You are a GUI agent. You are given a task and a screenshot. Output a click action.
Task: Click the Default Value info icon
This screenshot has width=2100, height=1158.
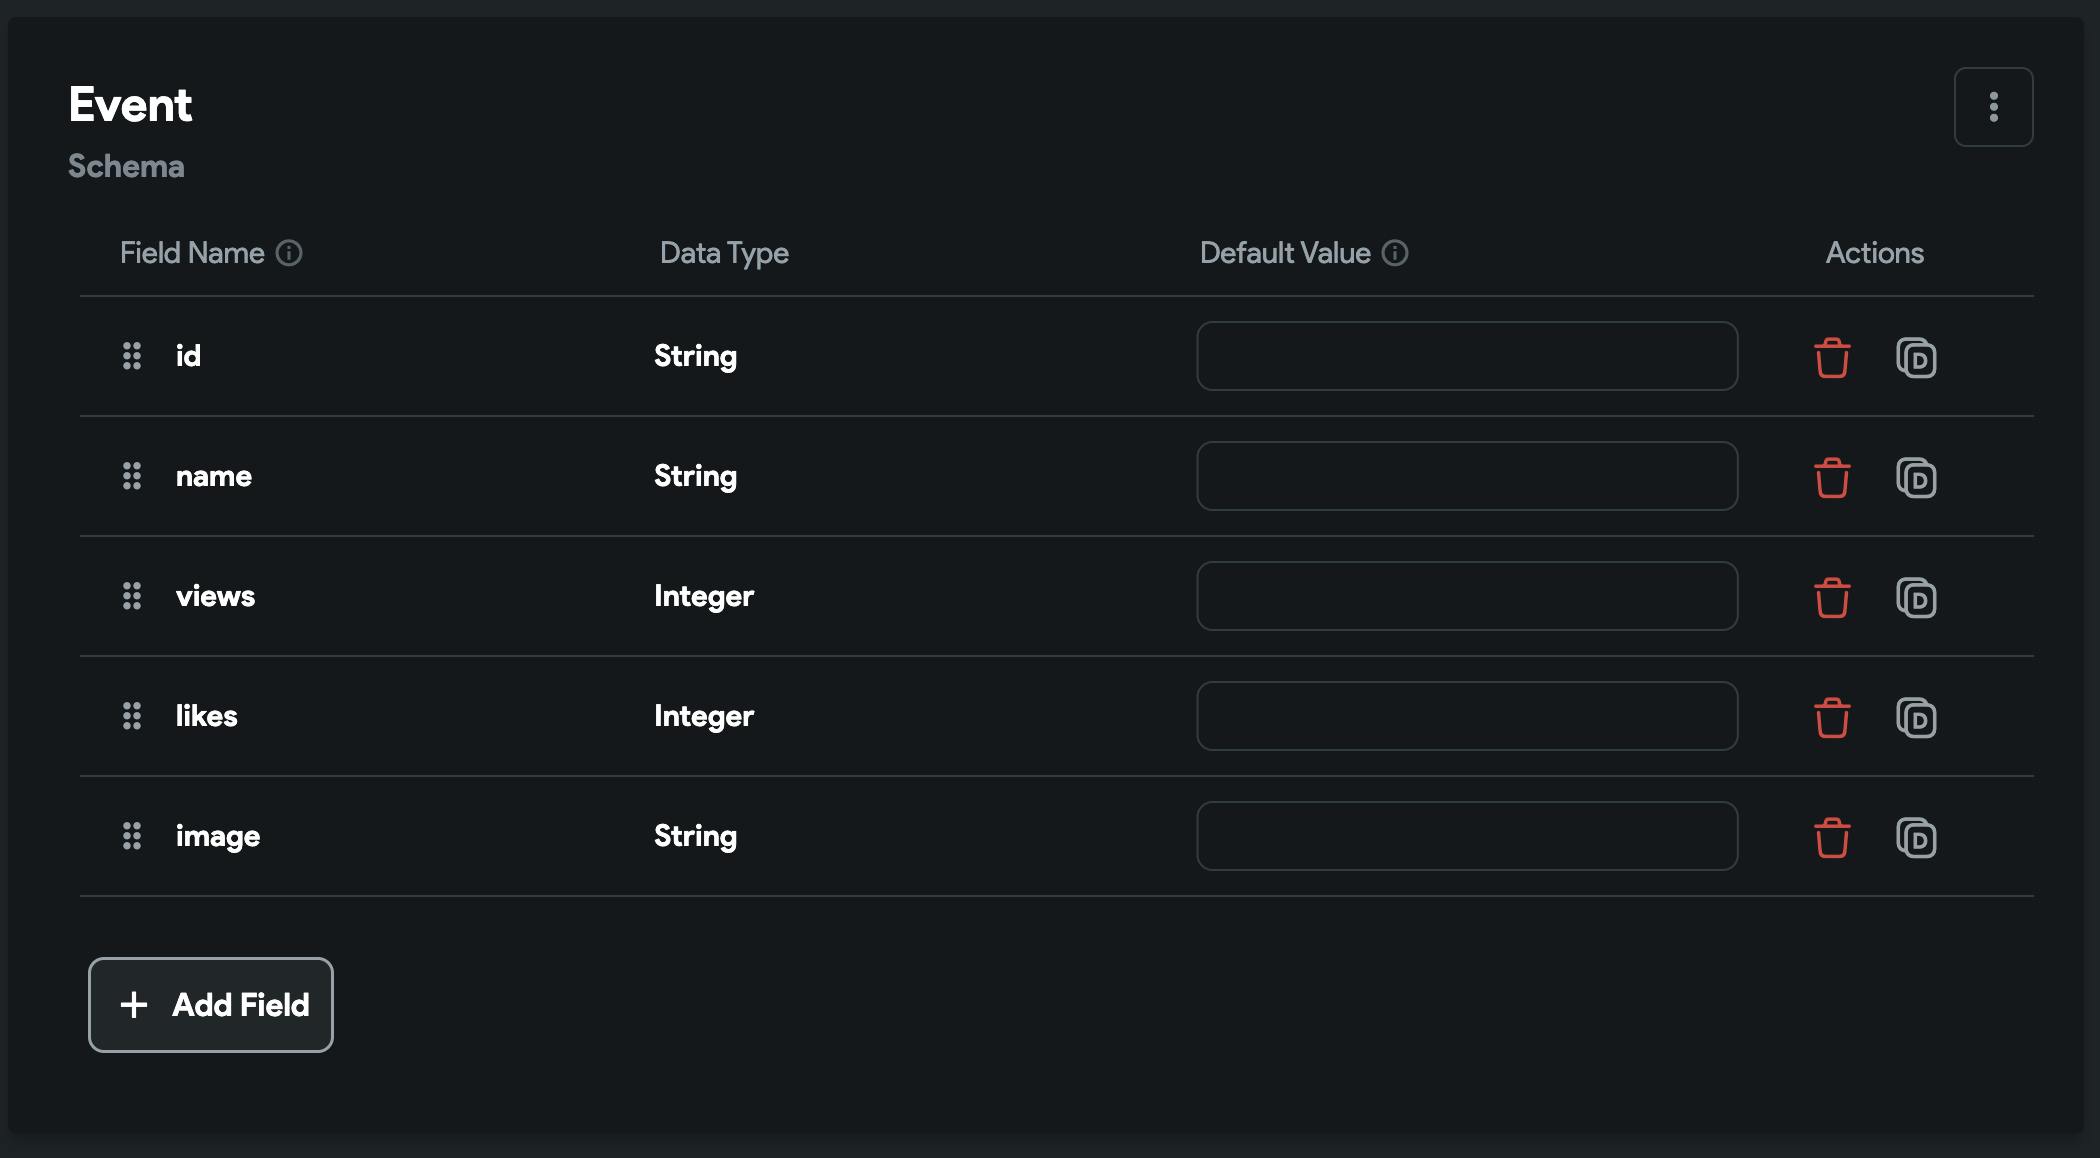1395,253
